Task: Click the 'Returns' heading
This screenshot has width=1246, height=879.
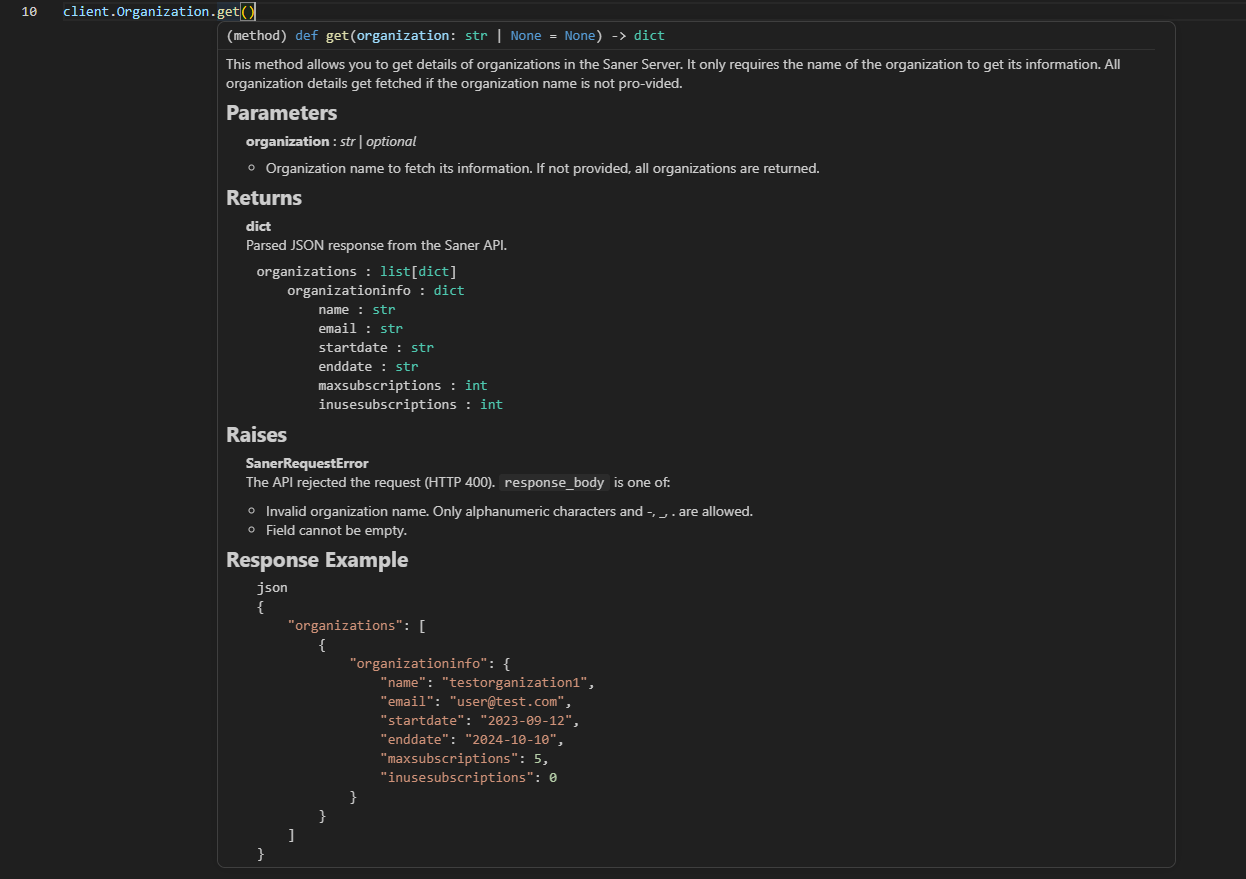Action: click(x=264, y=198)
